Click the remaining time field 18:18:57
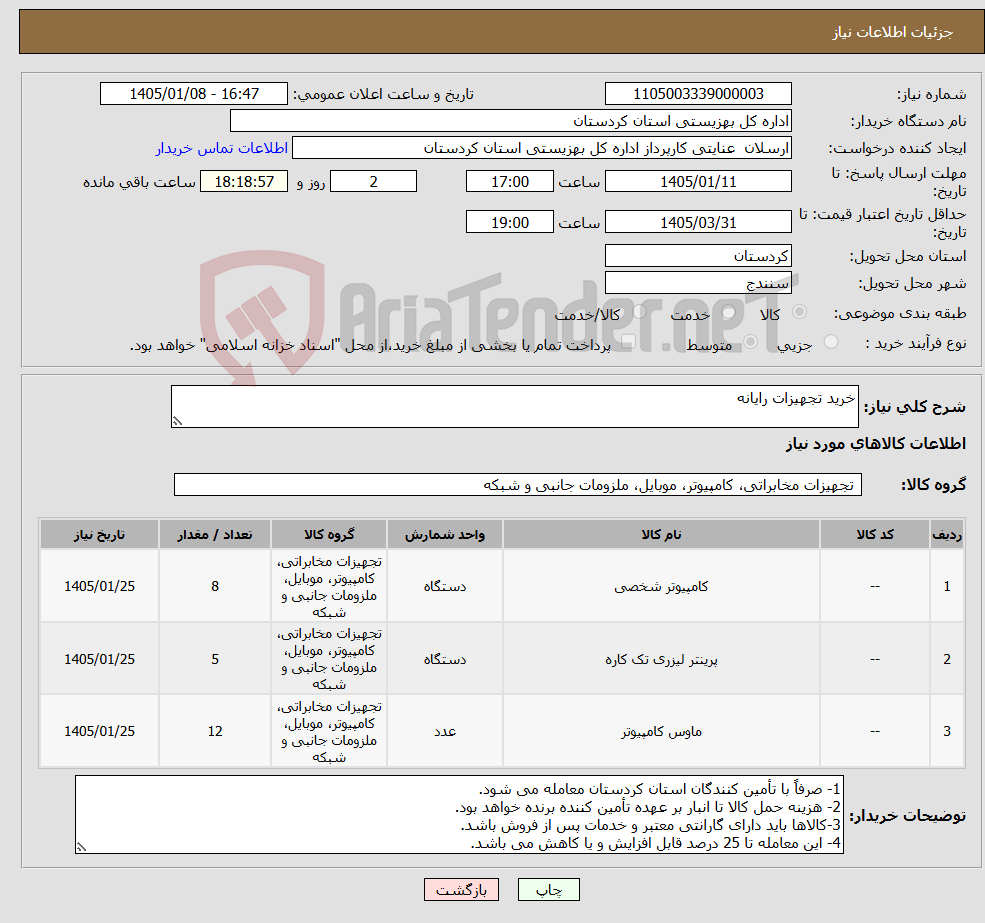 point(244,182)
